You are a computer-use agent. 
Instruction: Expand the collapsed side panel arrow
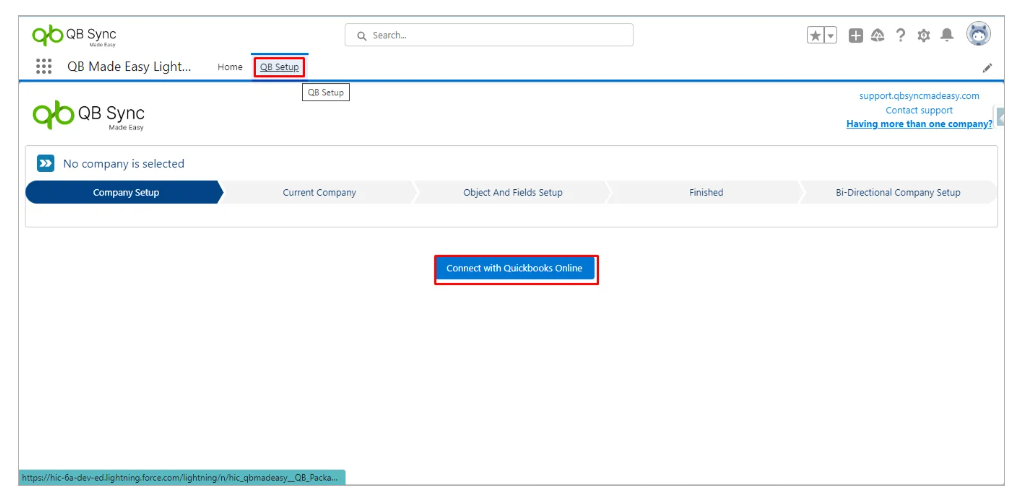[1000, 116]
